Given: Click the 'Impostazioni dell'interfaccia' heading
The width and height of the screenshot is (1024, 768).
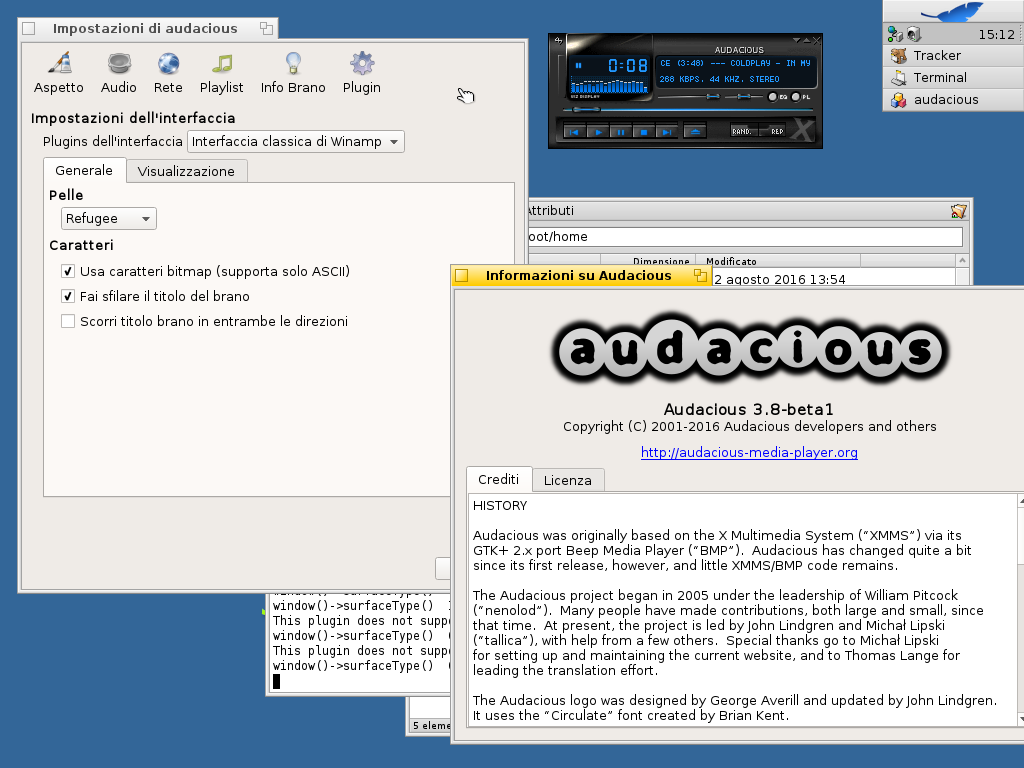Looking at the screenshot, I should [x=133, y=118].
